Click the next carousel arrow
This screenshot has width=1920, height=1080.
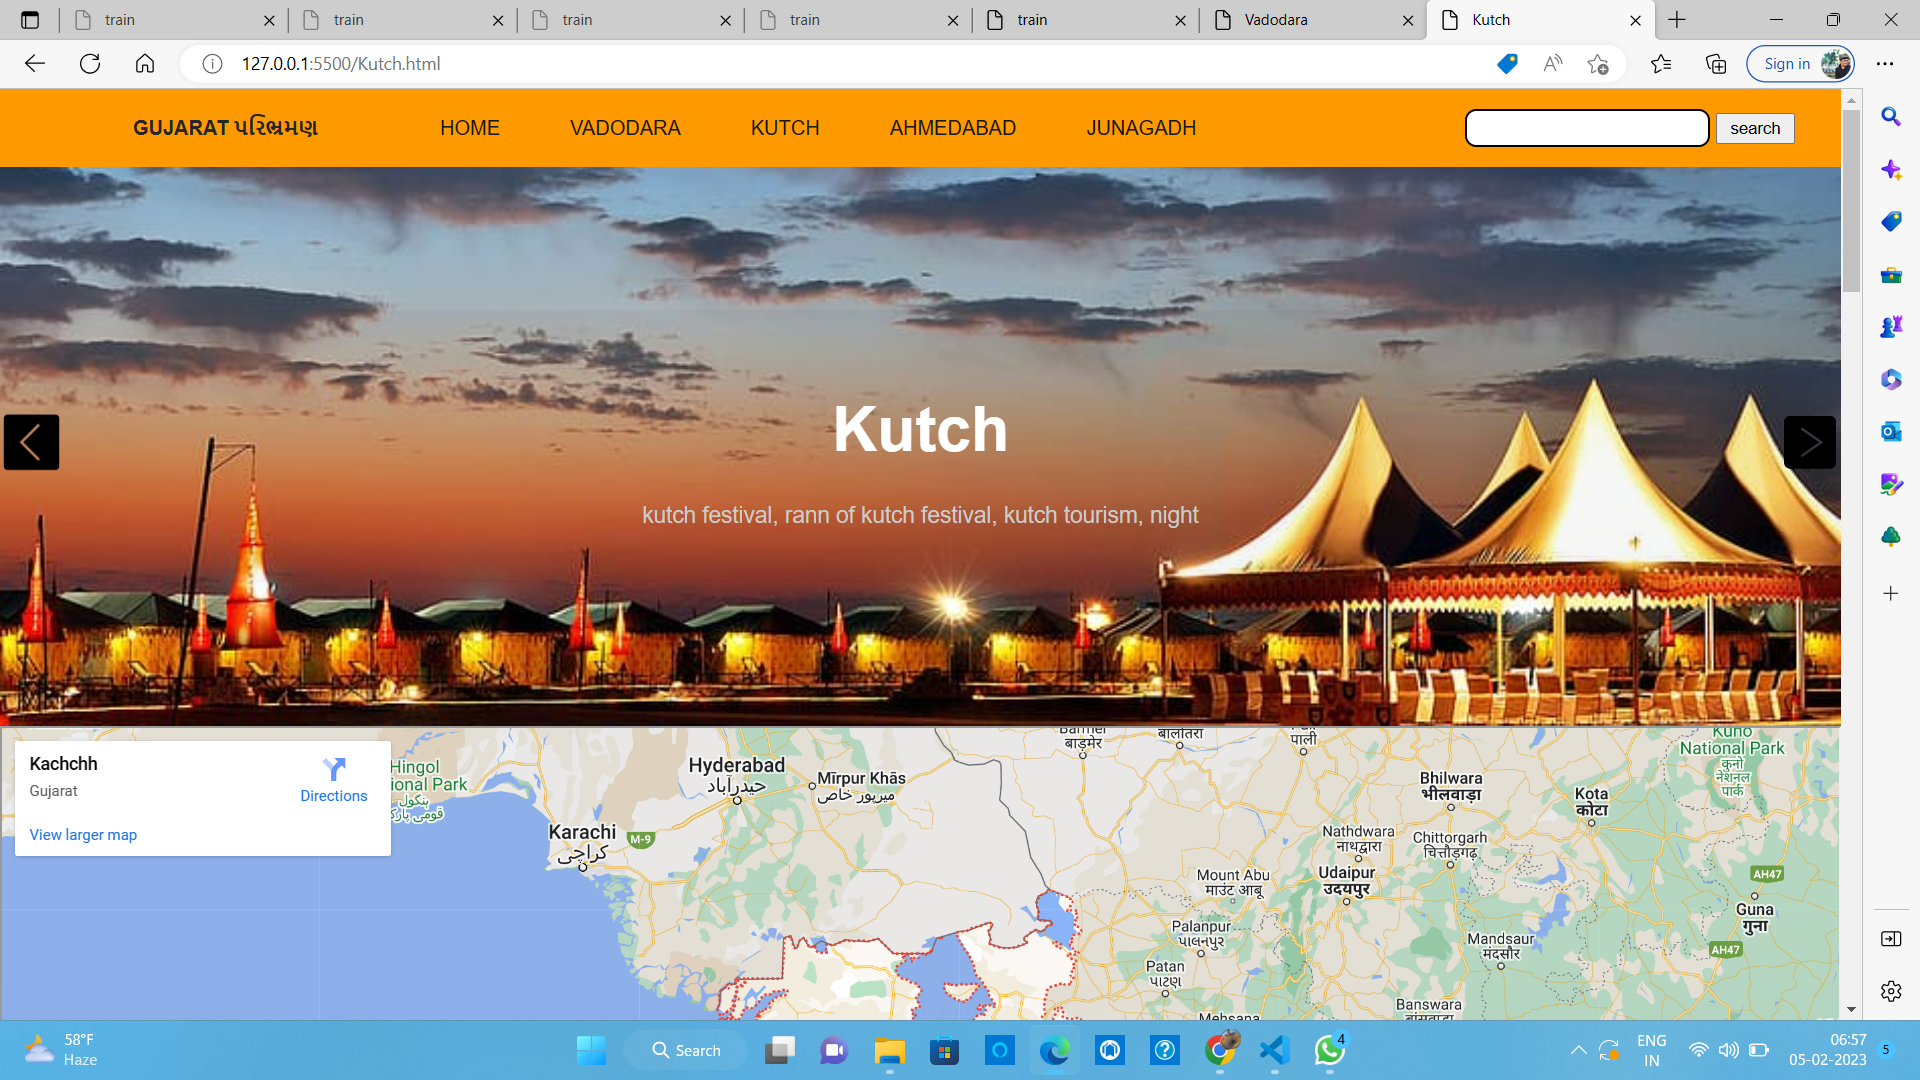tap(1809, 442)
